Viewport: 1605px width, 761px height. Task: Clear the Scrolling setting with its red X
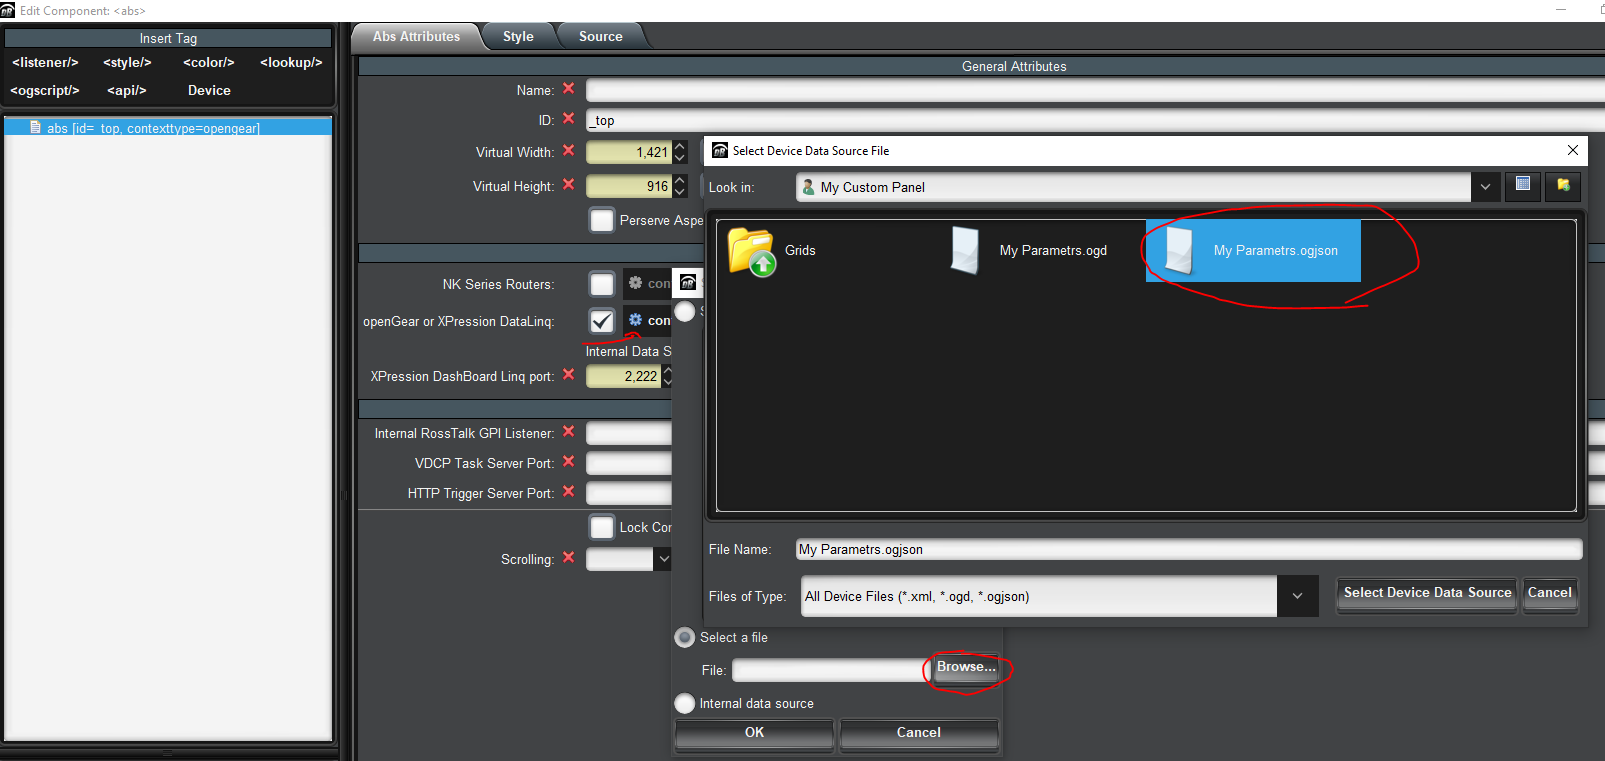click(568, 558)
